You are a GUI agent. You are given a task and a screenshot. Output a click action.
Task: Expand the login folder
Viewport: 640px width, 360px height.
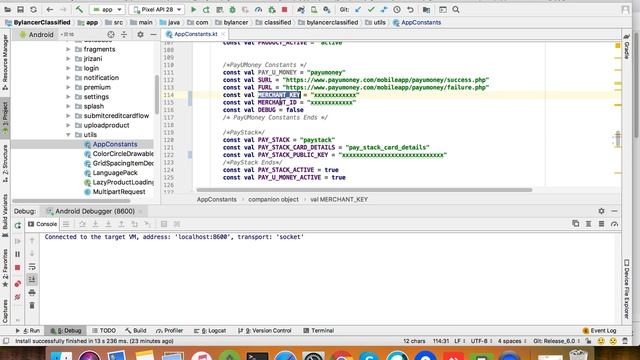[68, 68]
